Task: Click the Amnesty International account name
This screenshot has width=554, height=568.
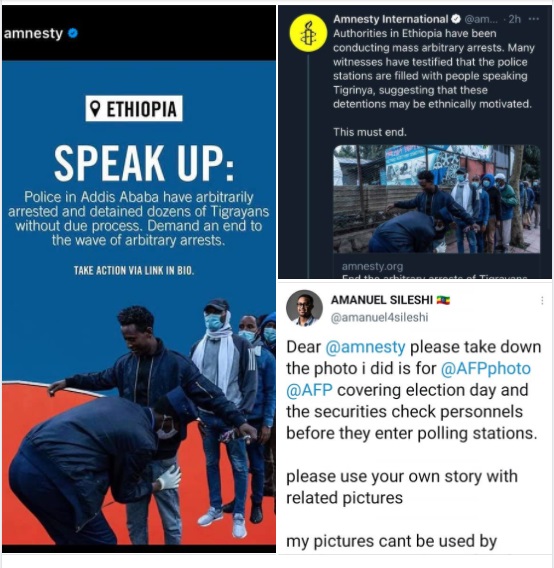Action: tap(391, 19)
